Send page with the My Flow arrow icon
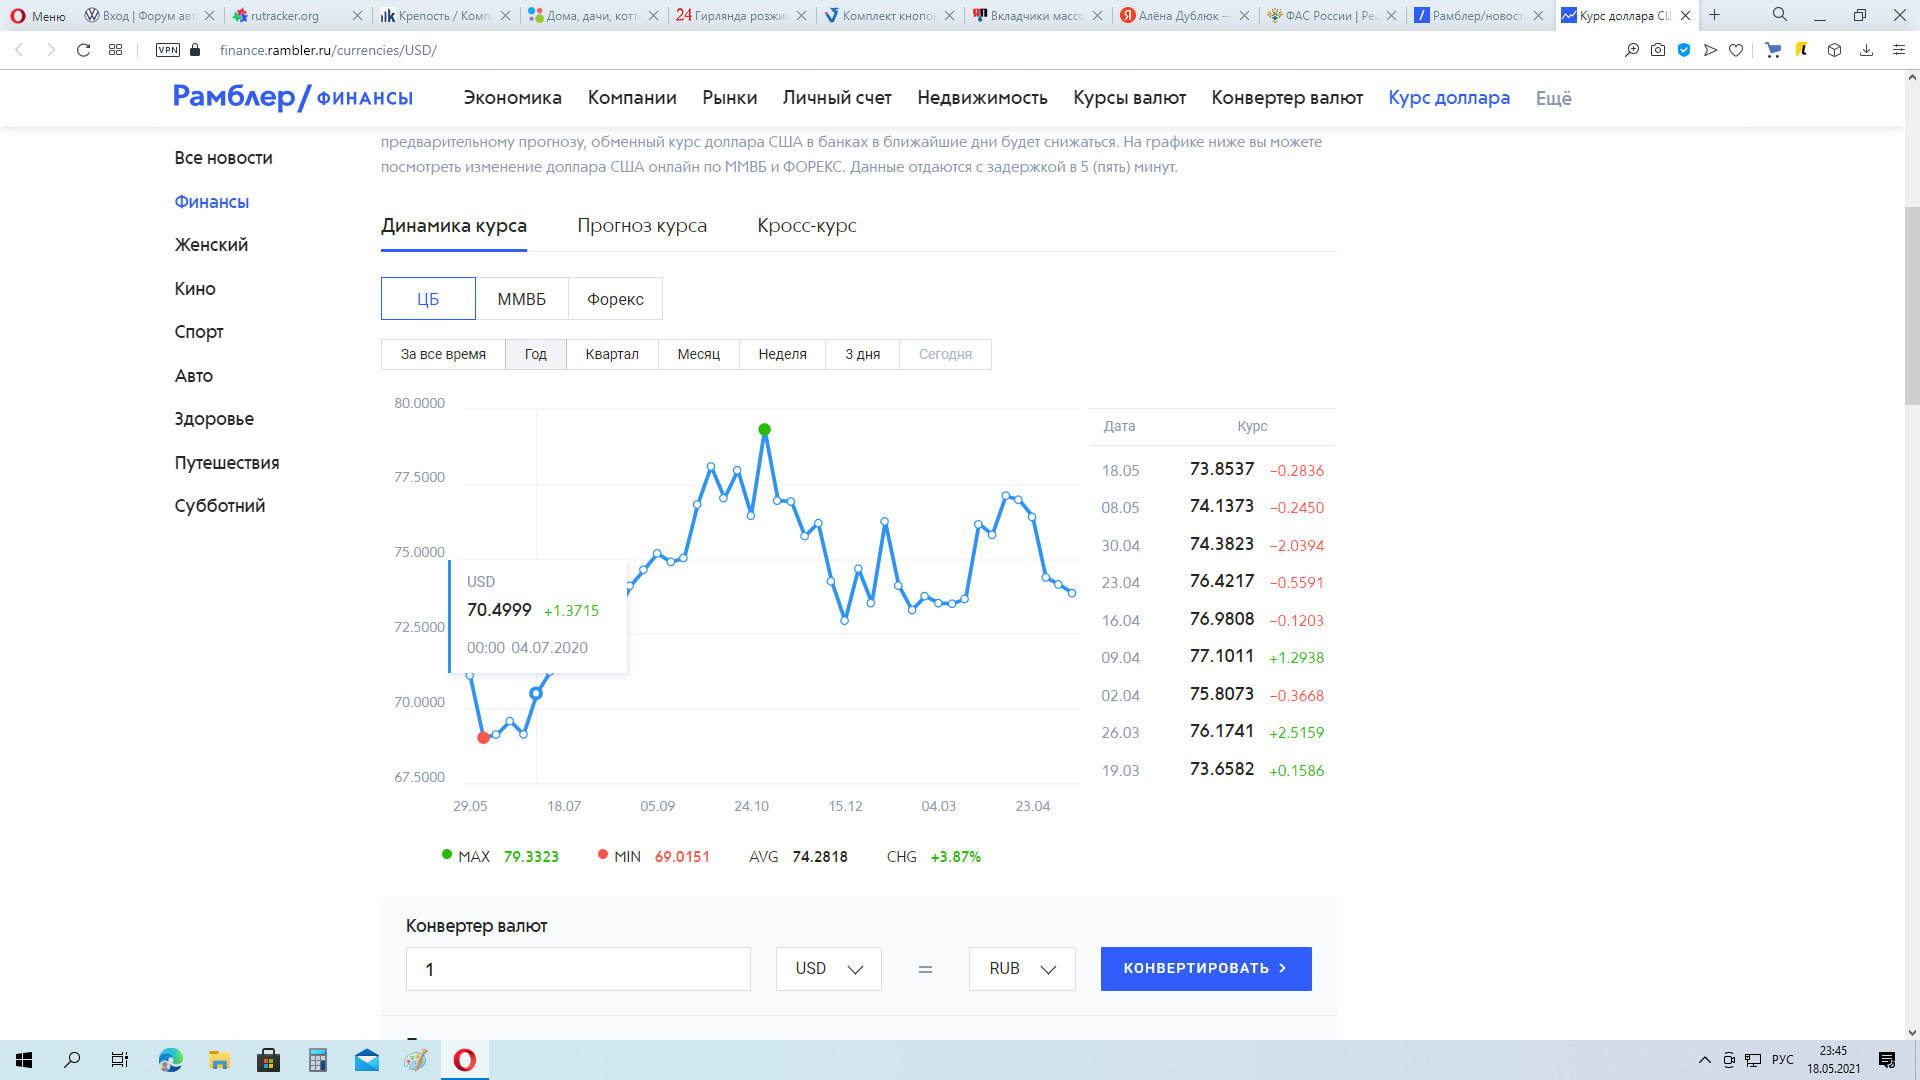 tap(1710, 50)
